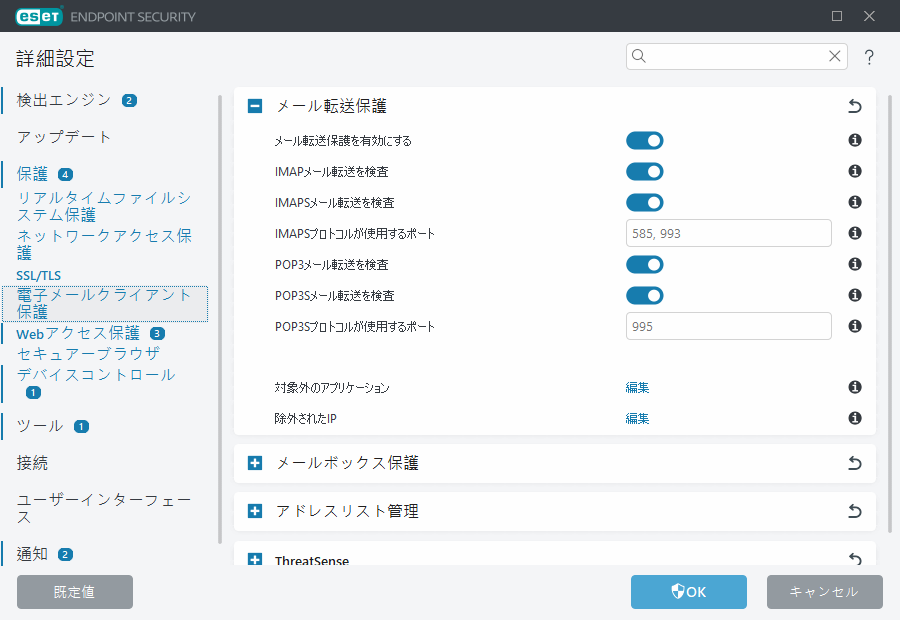Select Webアクセス保護 in the sidebar
Screen dimensions: 900x620
coord(78,333)
